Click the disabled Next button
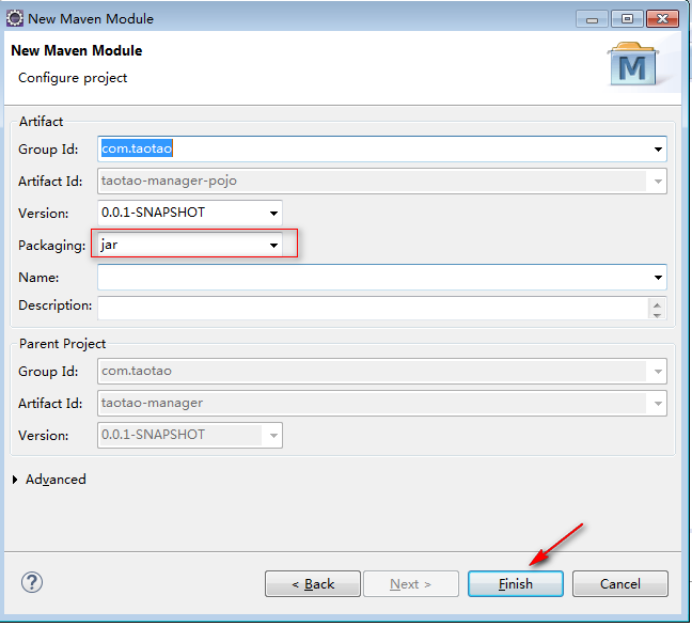Viewport: 692px width, 627px height. (x=410, y=584)
